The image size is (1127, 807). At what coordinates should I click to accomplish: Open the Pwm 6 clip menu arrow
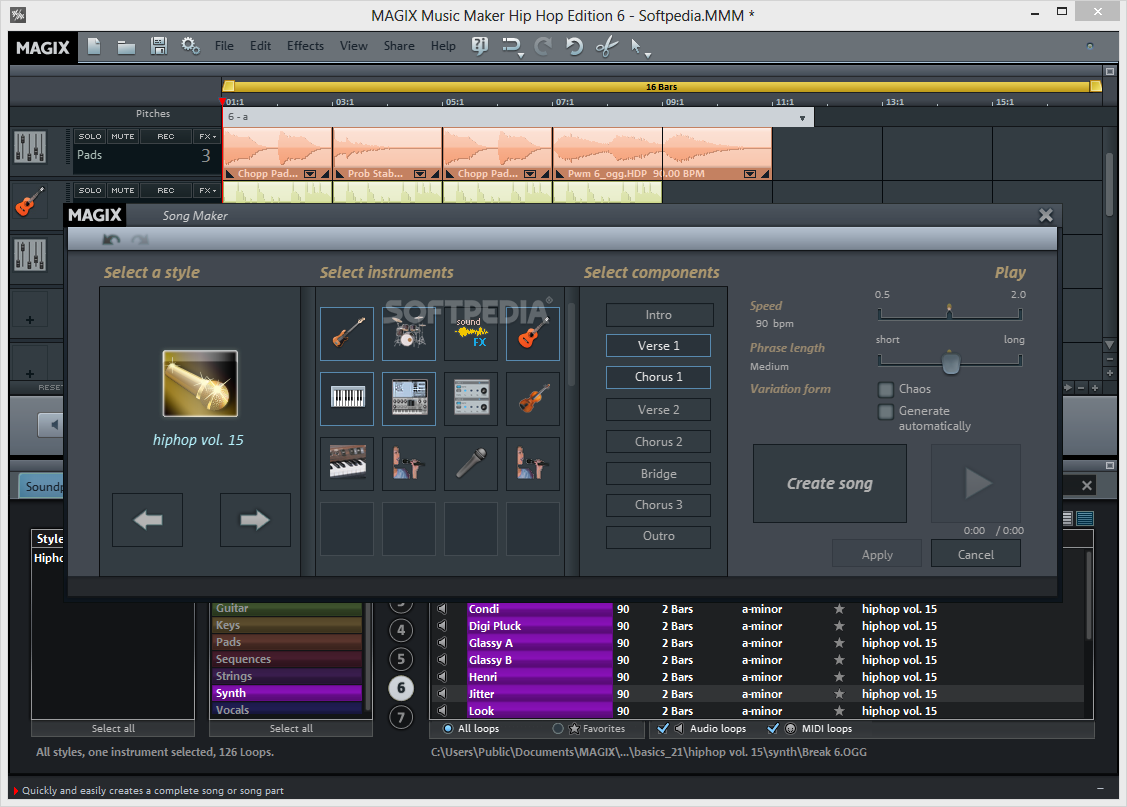pos(750,174)
